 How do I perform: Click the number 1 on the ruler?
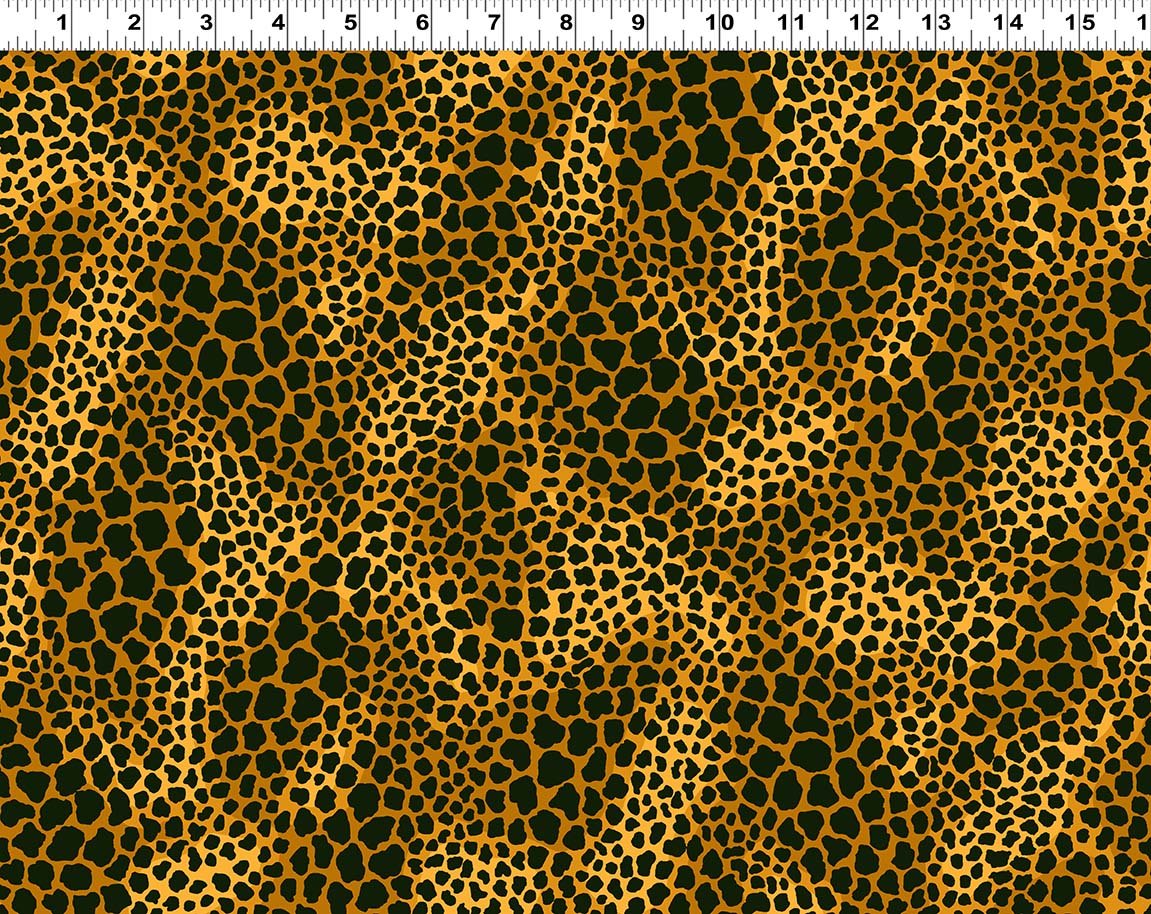62,22
